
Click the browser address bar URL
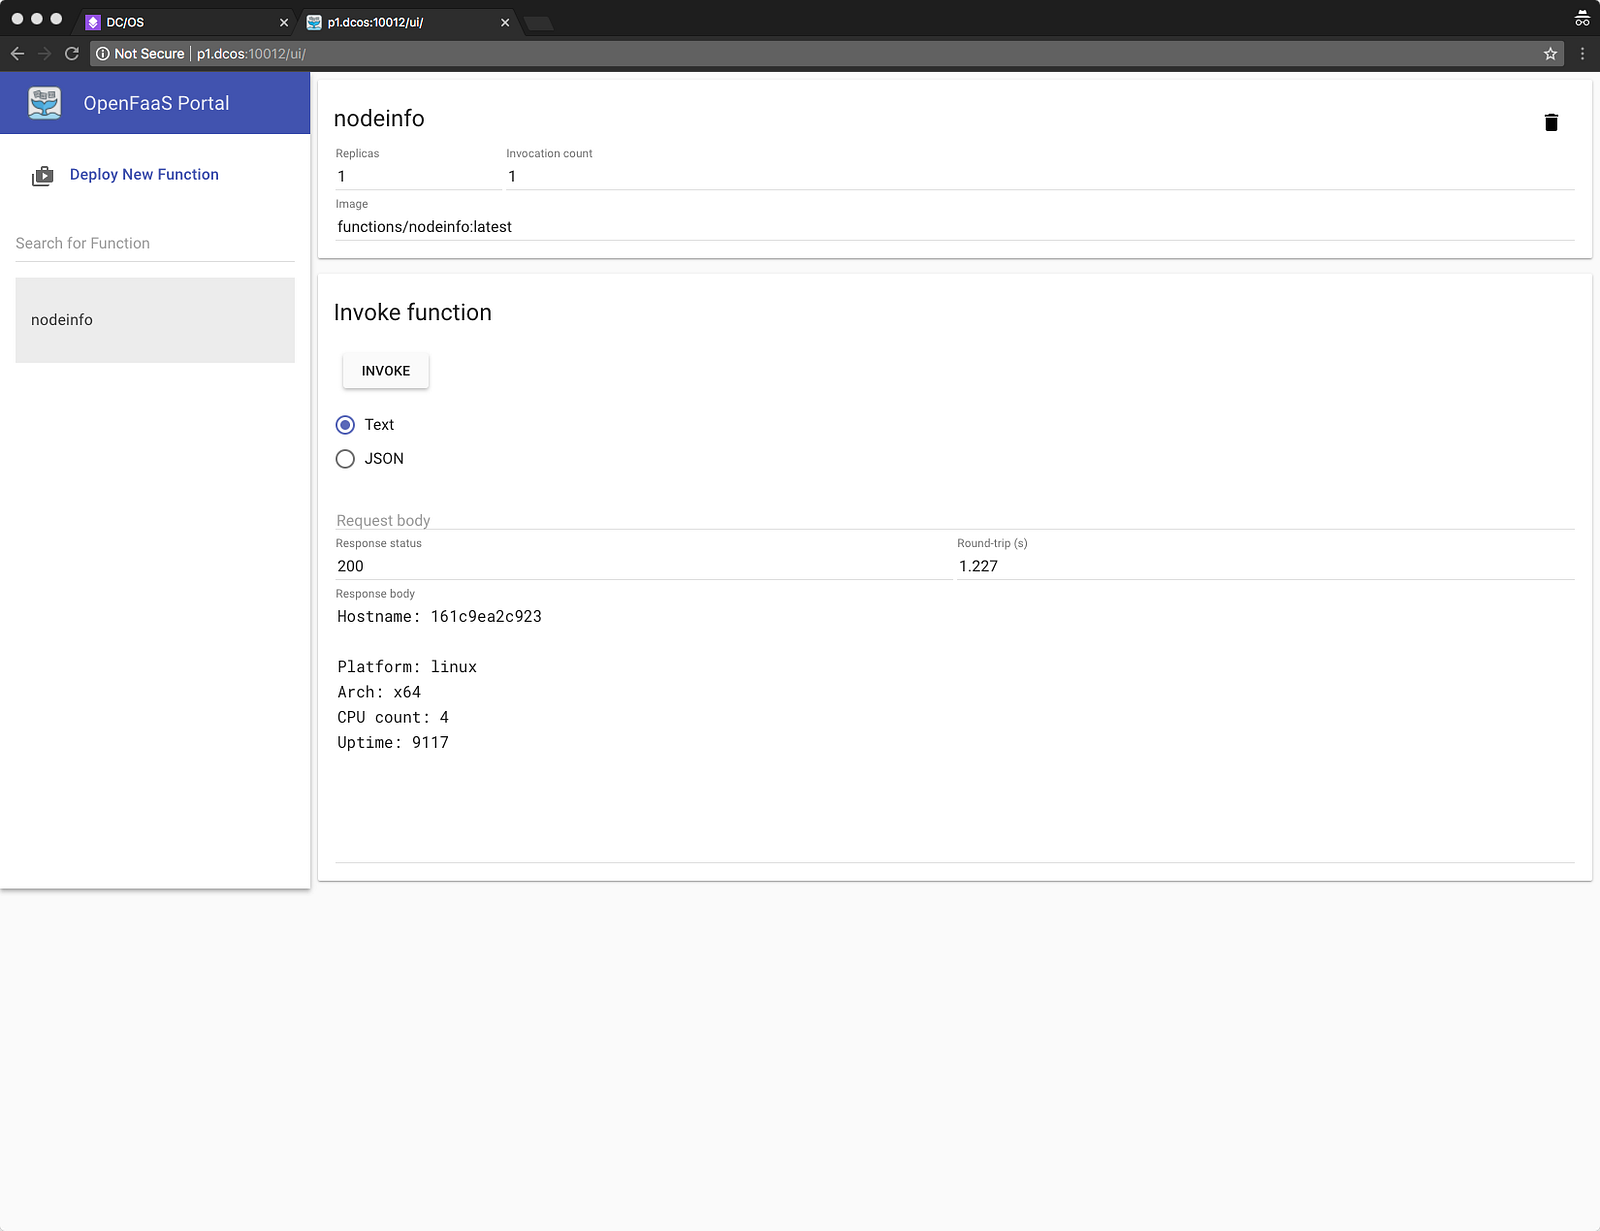[251, 54]
